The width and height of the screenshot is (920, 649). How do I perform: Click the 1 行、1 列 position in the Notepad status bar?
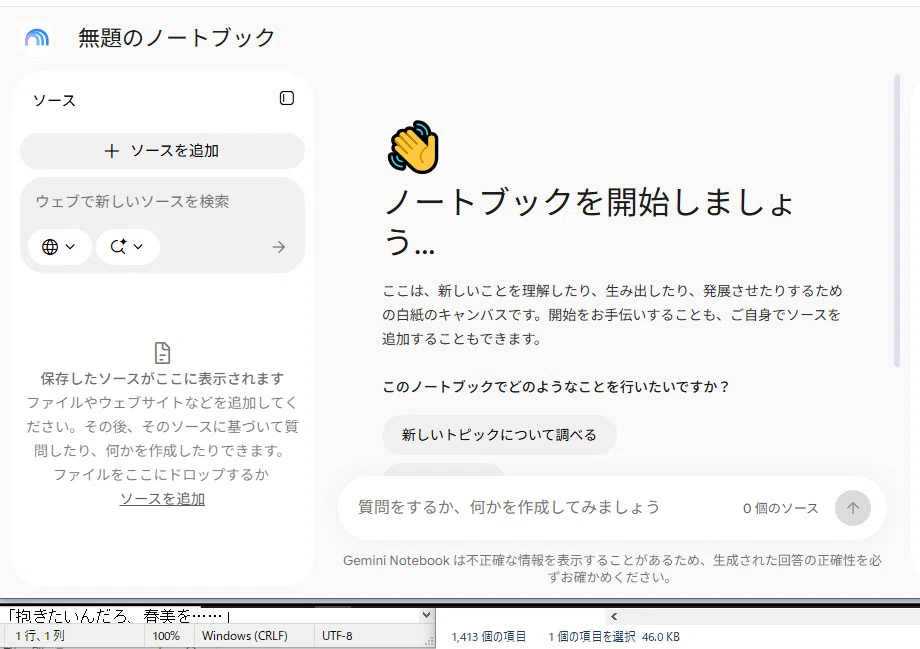(x=40, y=636)
